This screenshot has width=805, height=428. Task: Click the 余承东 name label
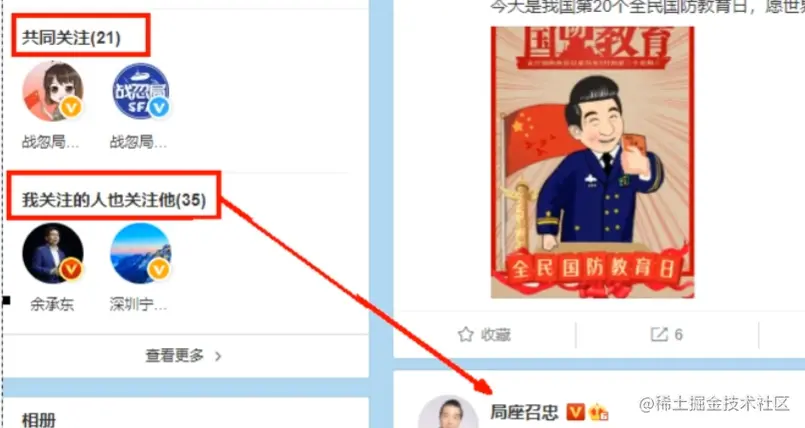(52, 304)
